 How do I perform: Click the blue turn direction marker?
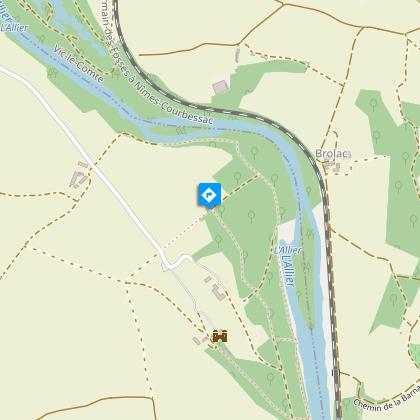(x=210, y=195)
